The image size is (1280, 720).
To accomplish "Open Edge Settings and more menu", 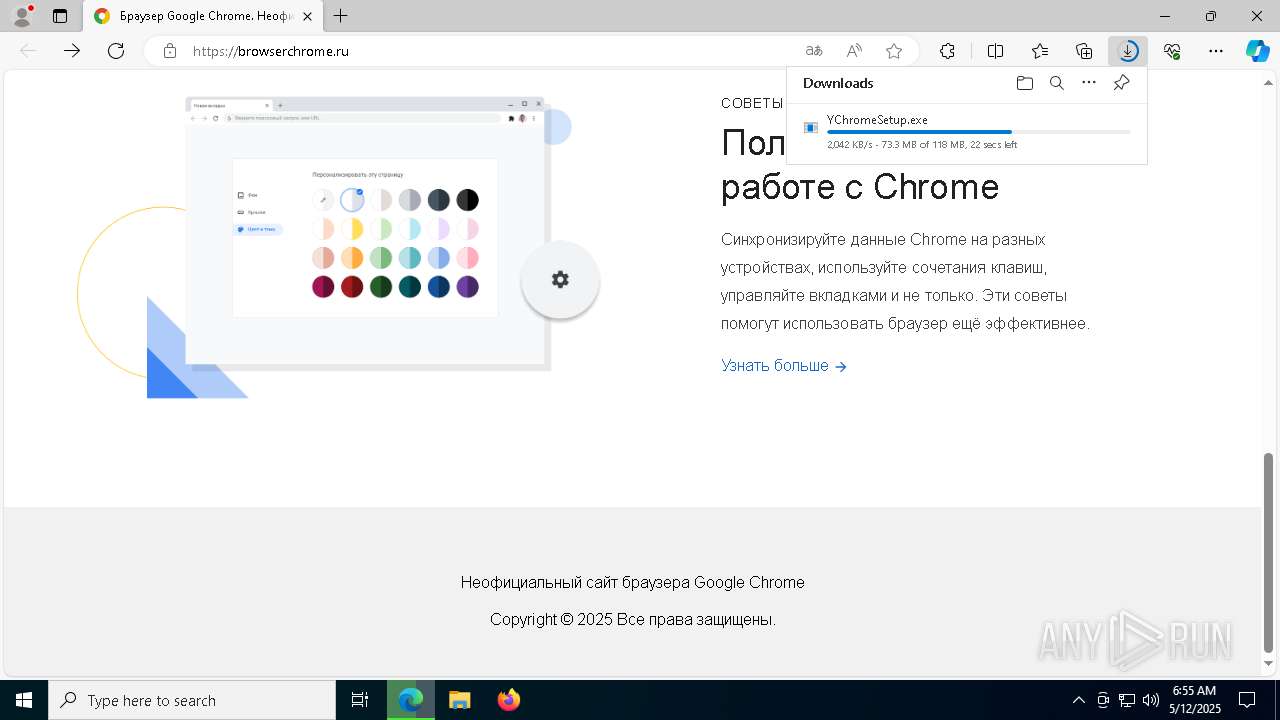I will tap(1216, 51).
